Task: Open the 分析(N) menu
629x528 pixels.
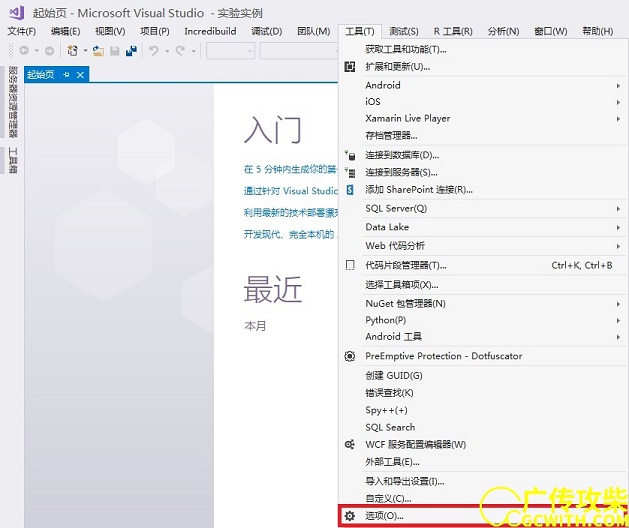Action: (x=503, y=31)
